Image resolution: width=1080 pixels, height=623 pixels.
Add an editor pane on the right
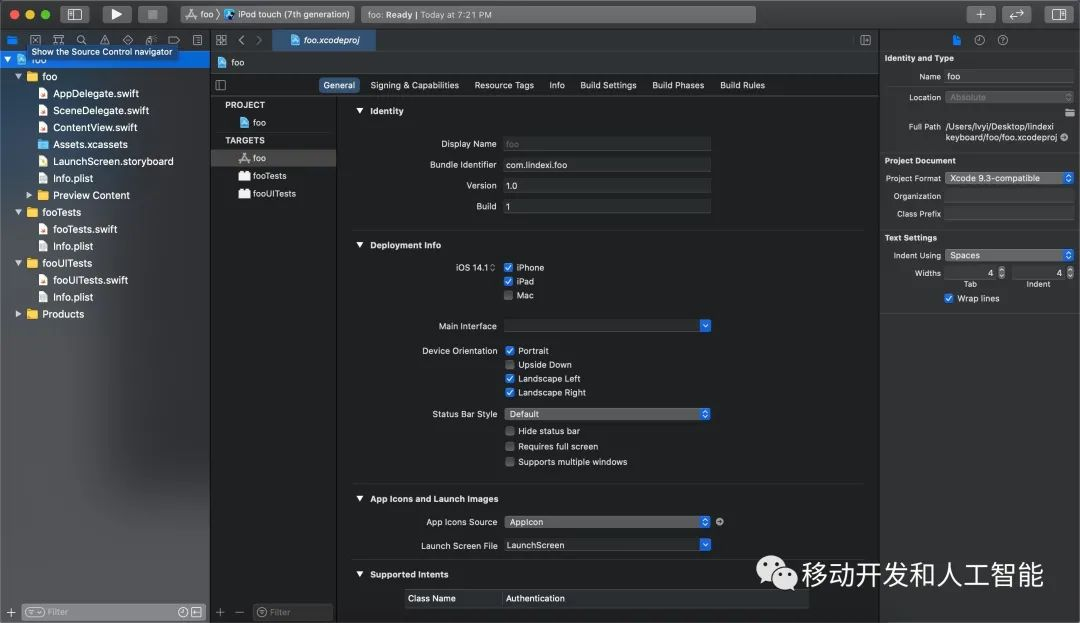click(x=865, y=40)
